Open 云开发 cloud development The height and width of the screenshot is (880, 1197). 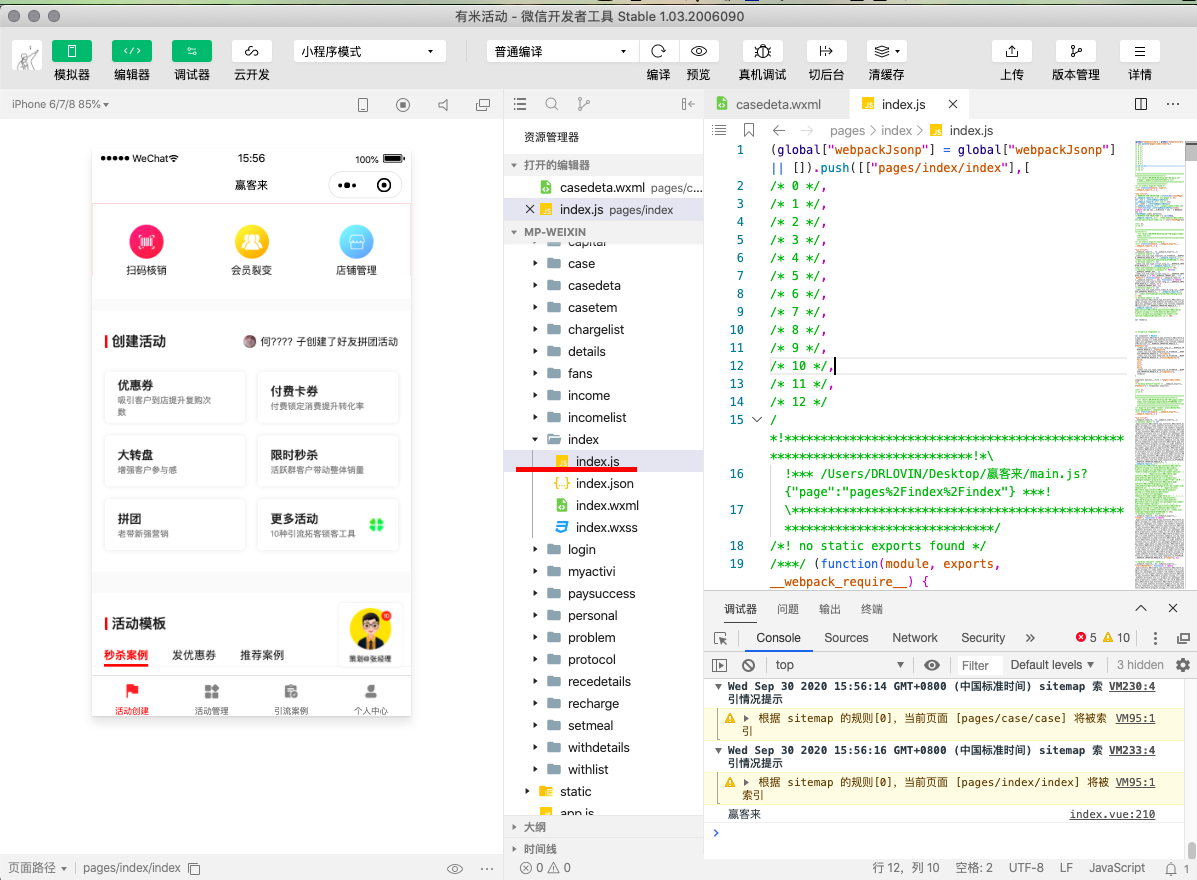click(251, 51)
